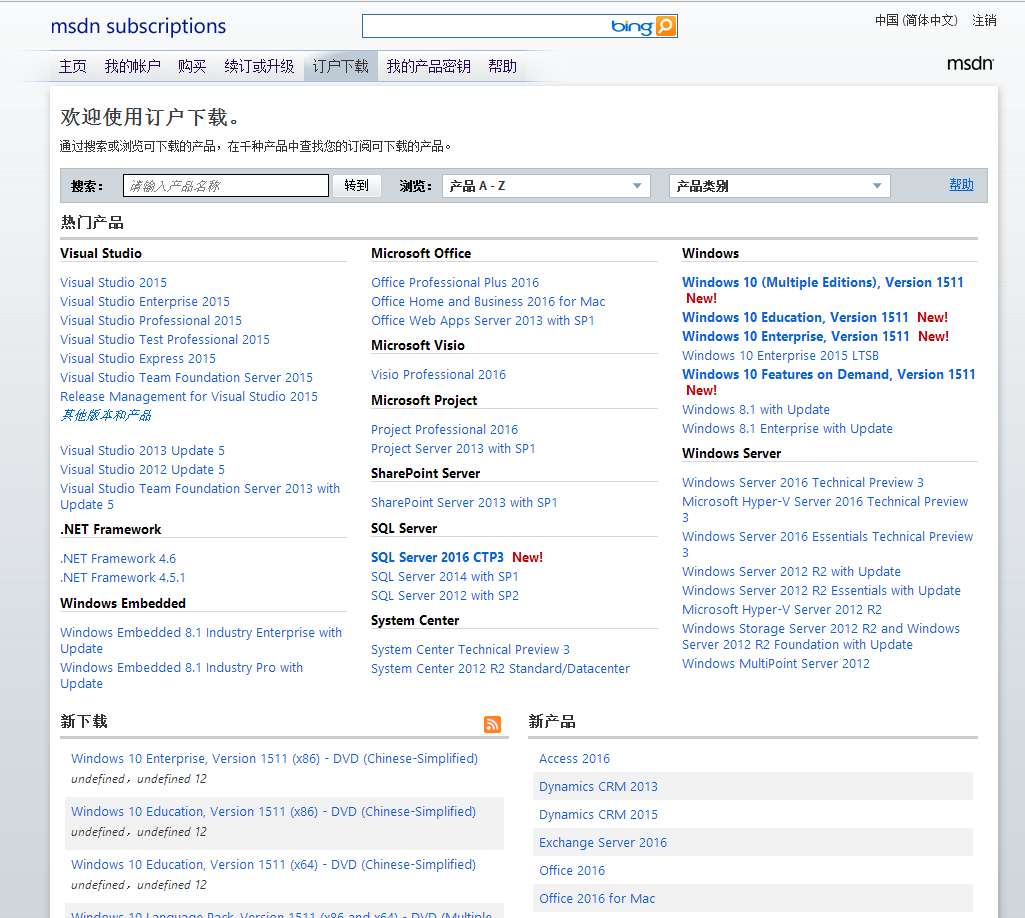Open the 产品类别 category dropdown
The width and height of the screenshot is (1025, 918).
click(779, 186)
